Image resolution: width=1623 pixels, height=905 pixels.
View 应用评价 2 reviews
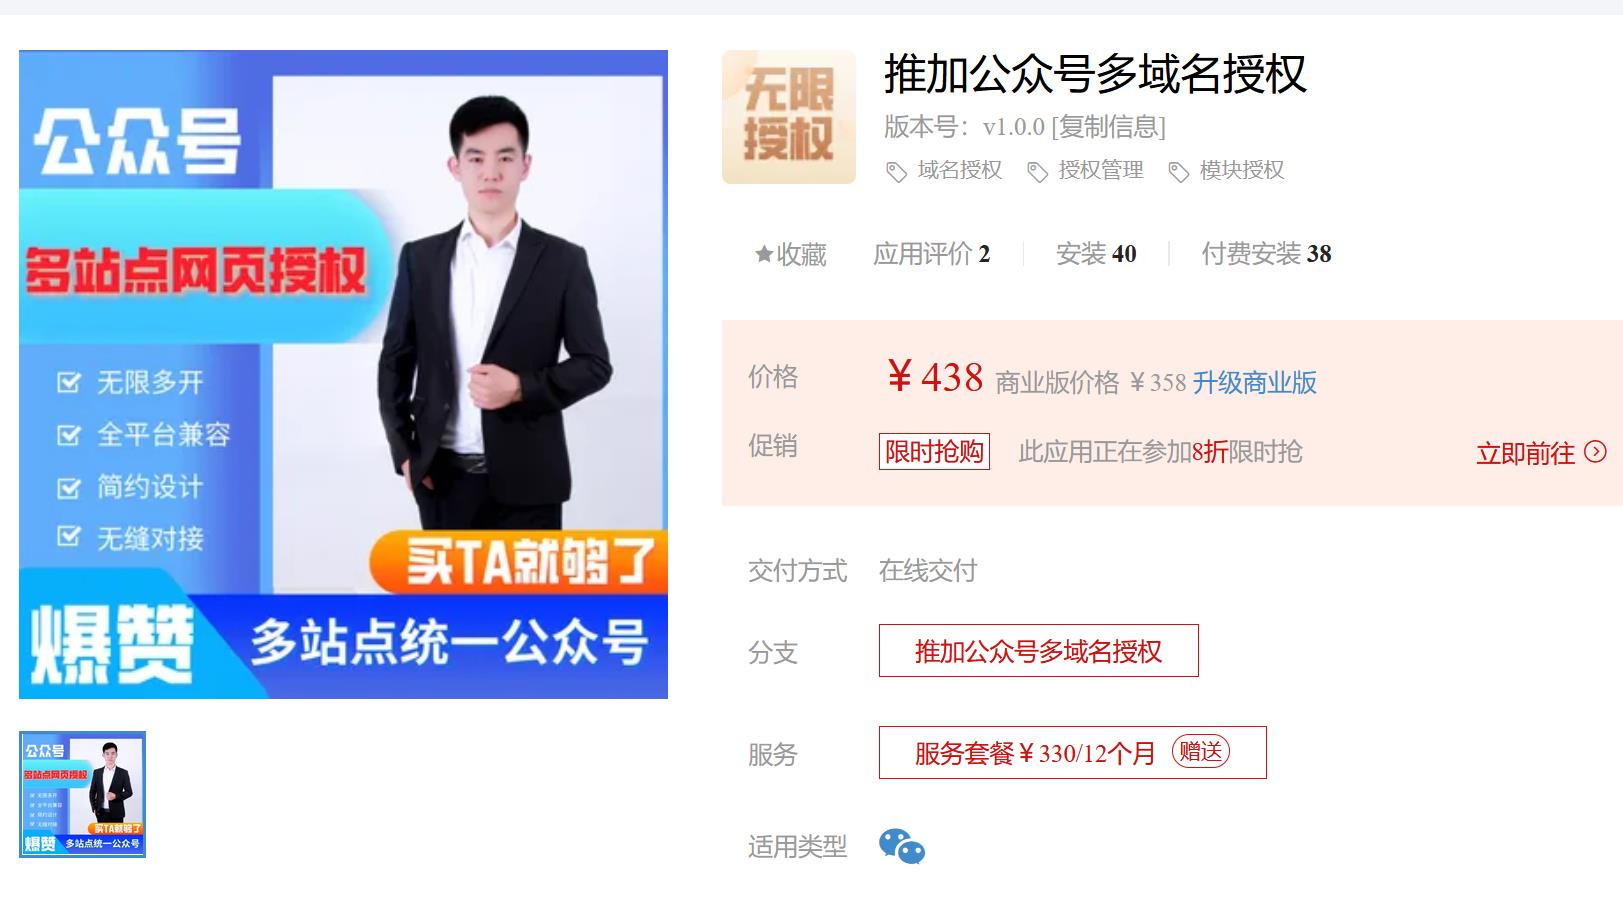pos(932,254)
